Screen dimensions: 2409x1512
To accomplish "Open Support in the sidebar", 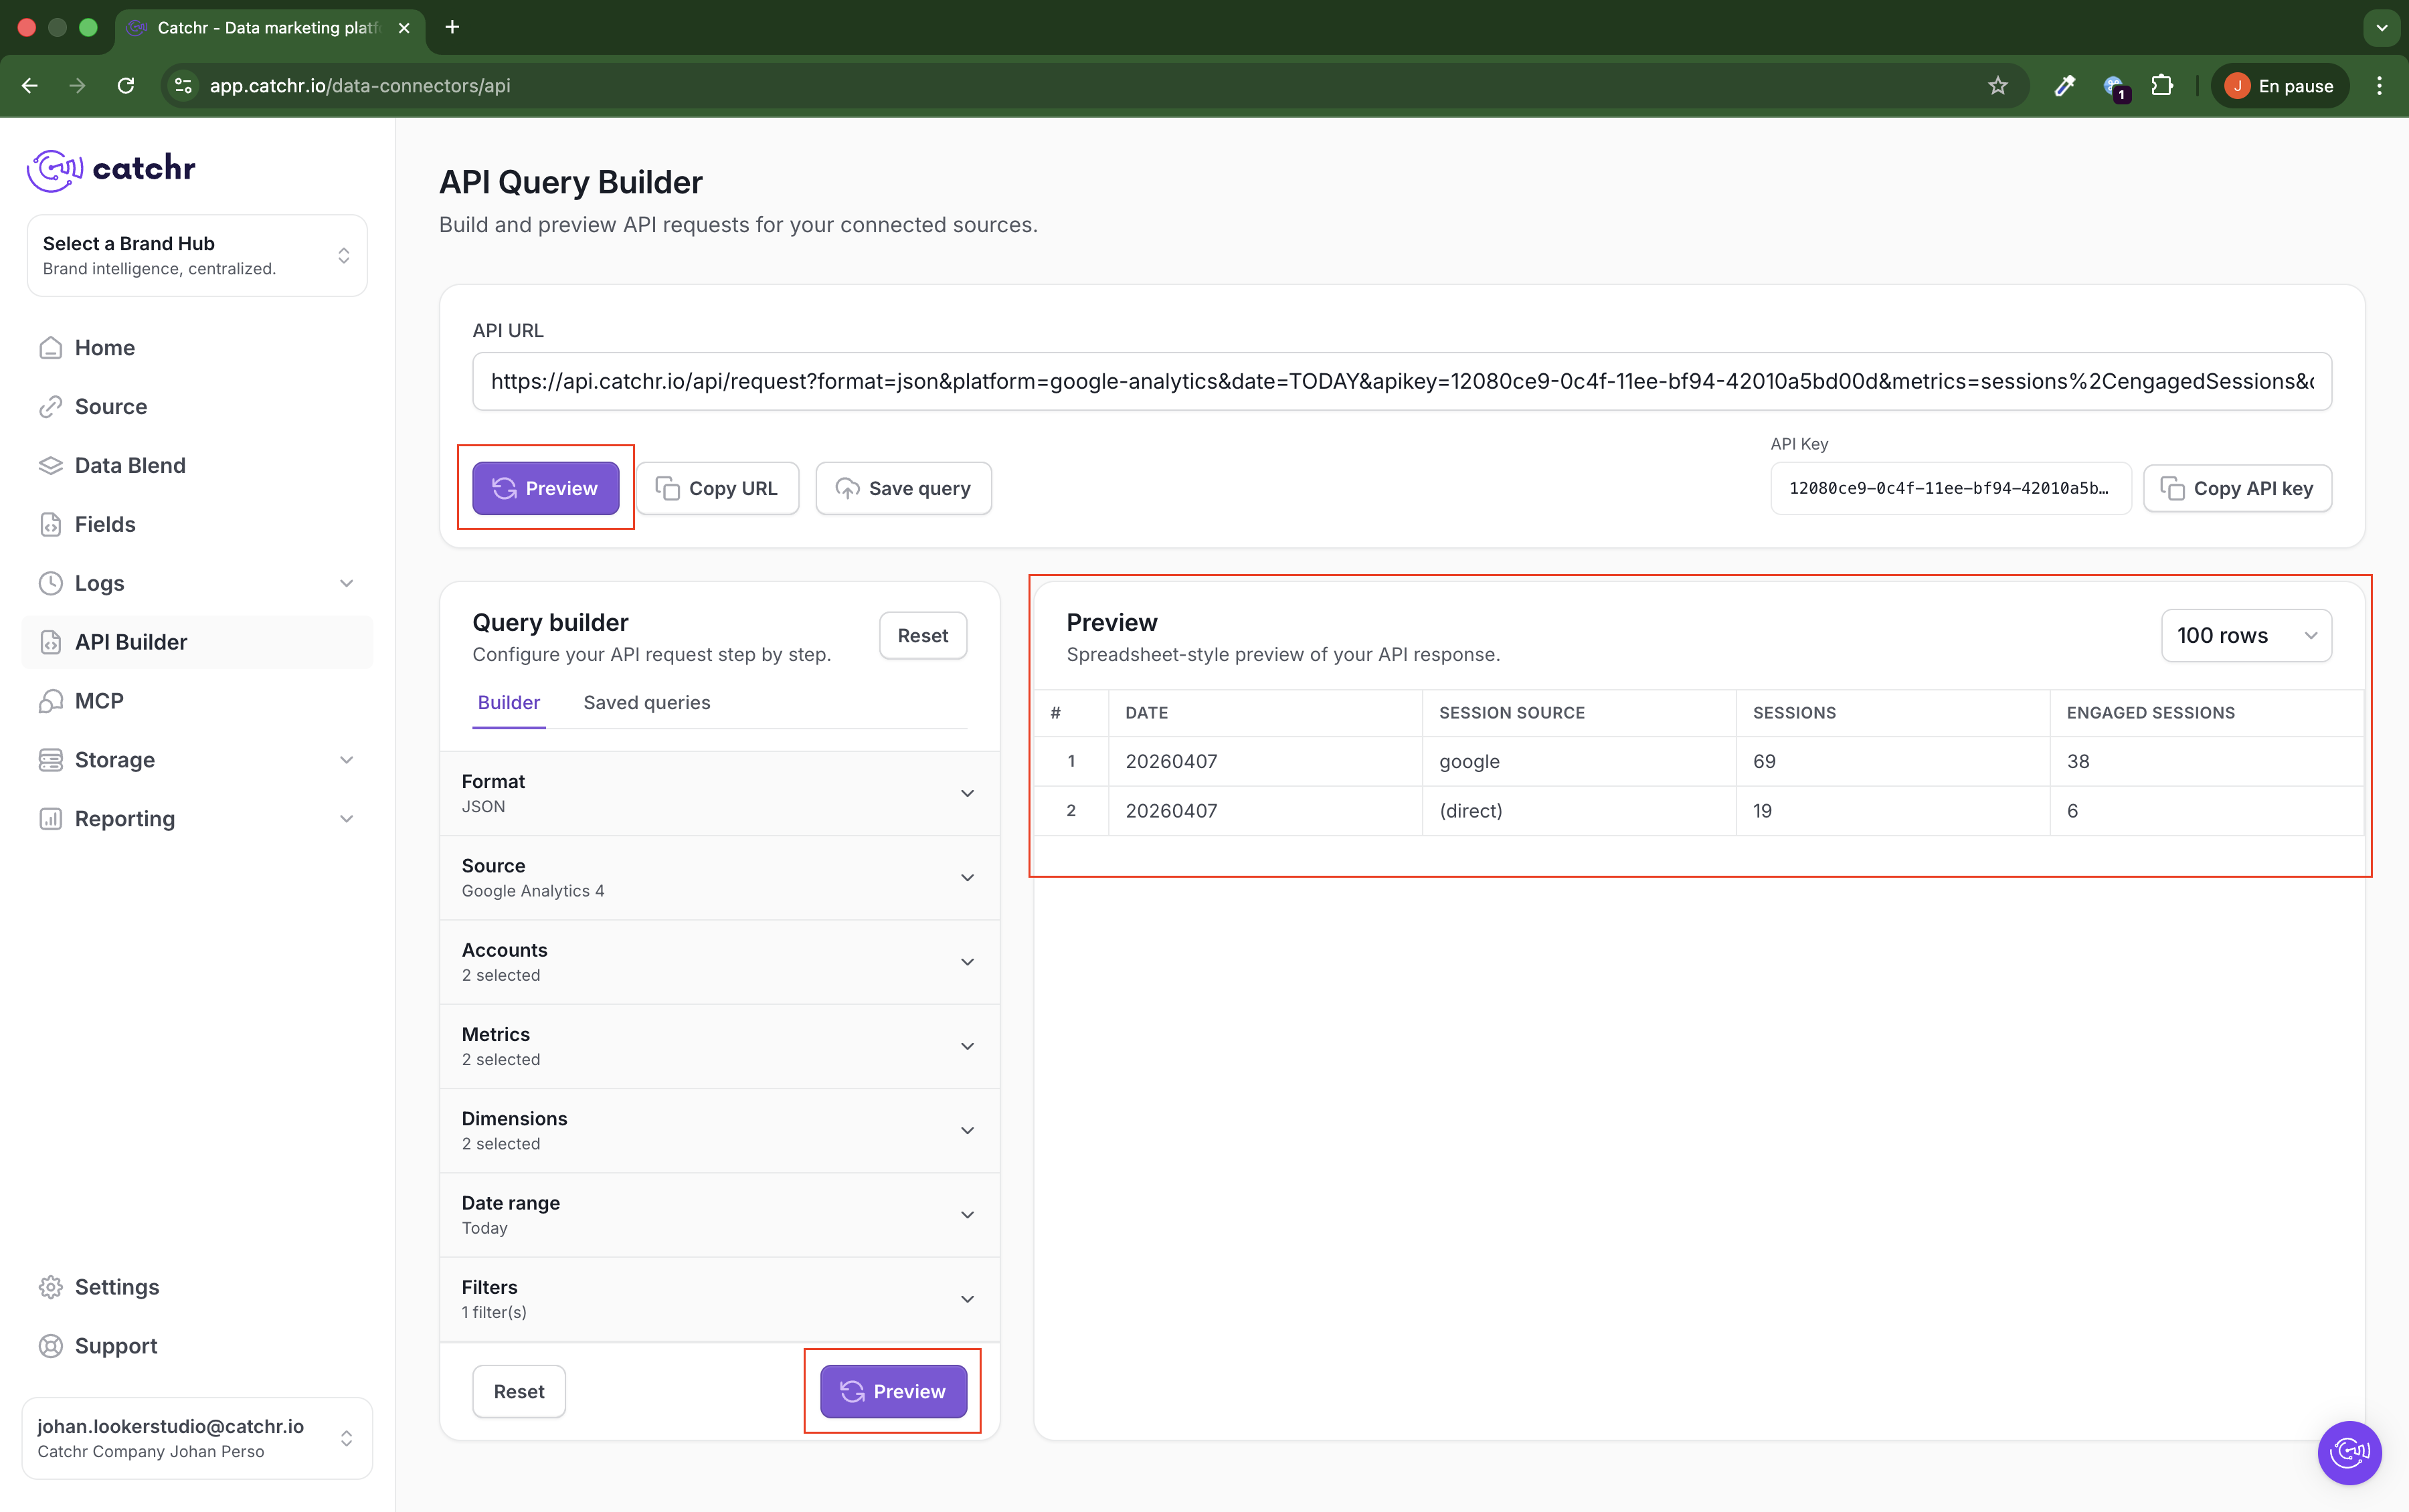I will [115, 1346].
